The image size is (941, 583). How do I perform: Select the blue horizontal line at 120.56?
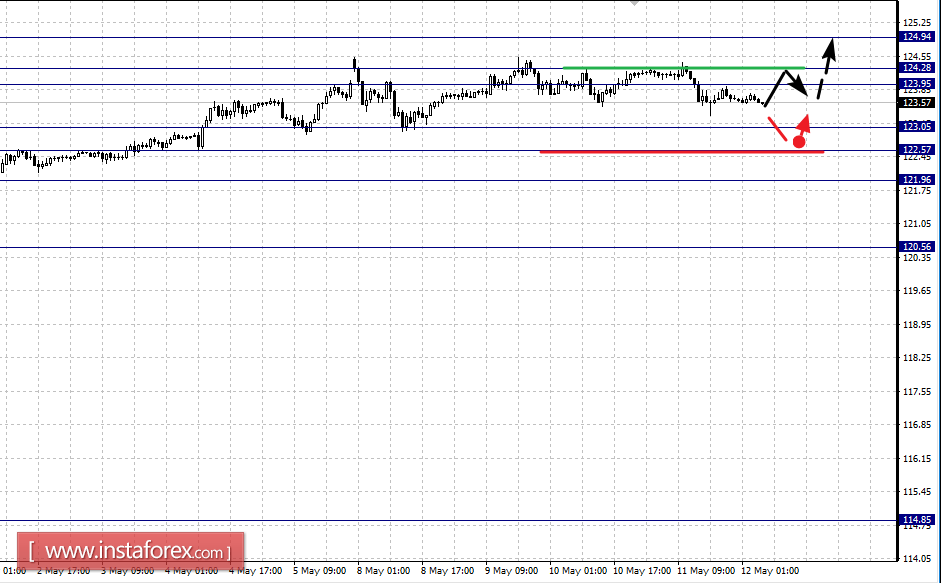coord(449,247)
